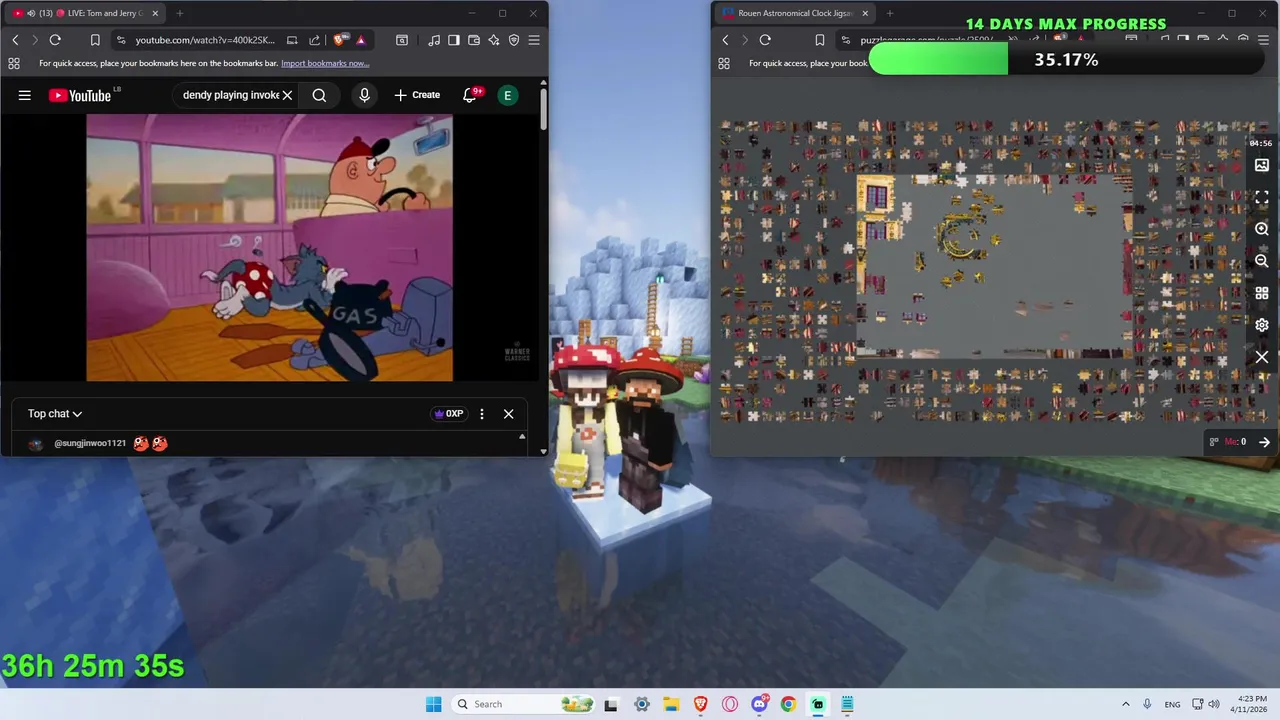1280x720 pixels.
Task: Select the Rouen Astronomical Clock Jigsaw tab
Action: pyautogui.click(x=793, y=13)
